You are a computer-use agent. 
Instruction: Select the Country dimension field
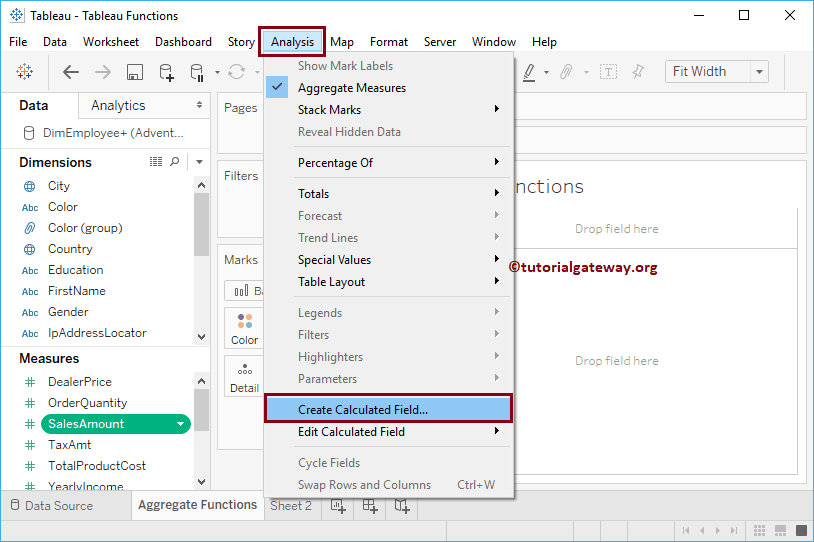tap(70, 249)
